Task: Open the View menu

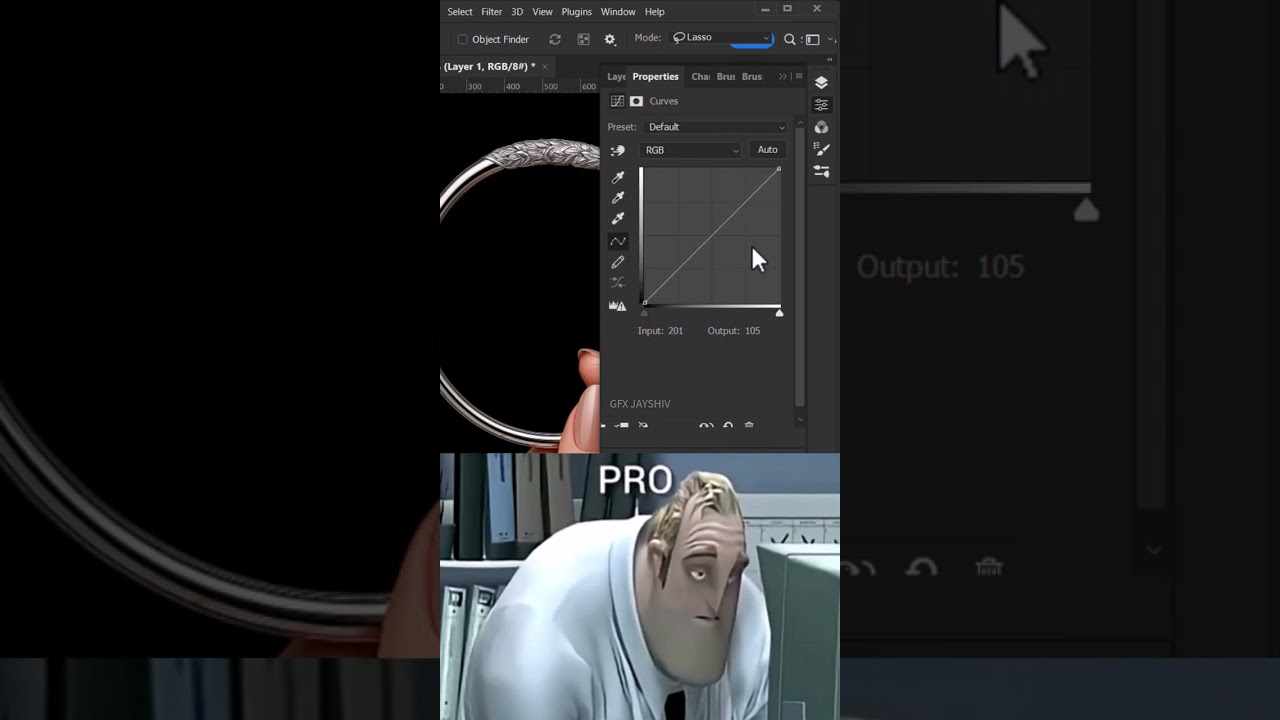Action: [x=542, y=12]
